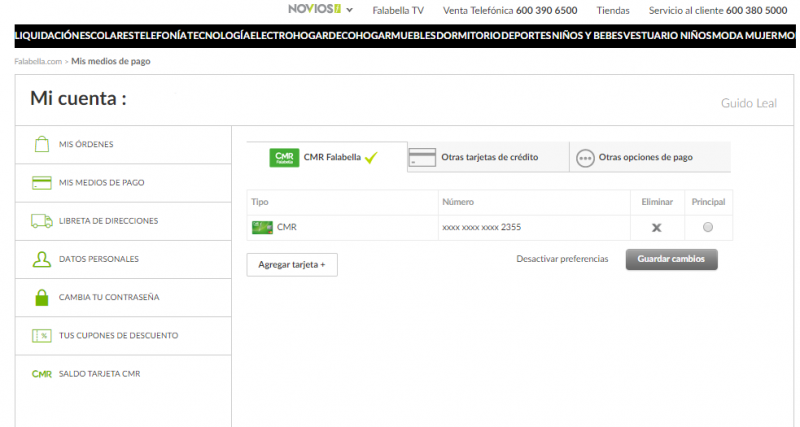Click the credit card icon for Mis Medios de Pago
Viewport: 800px width, 427px height.
click(x=41, y=183)
